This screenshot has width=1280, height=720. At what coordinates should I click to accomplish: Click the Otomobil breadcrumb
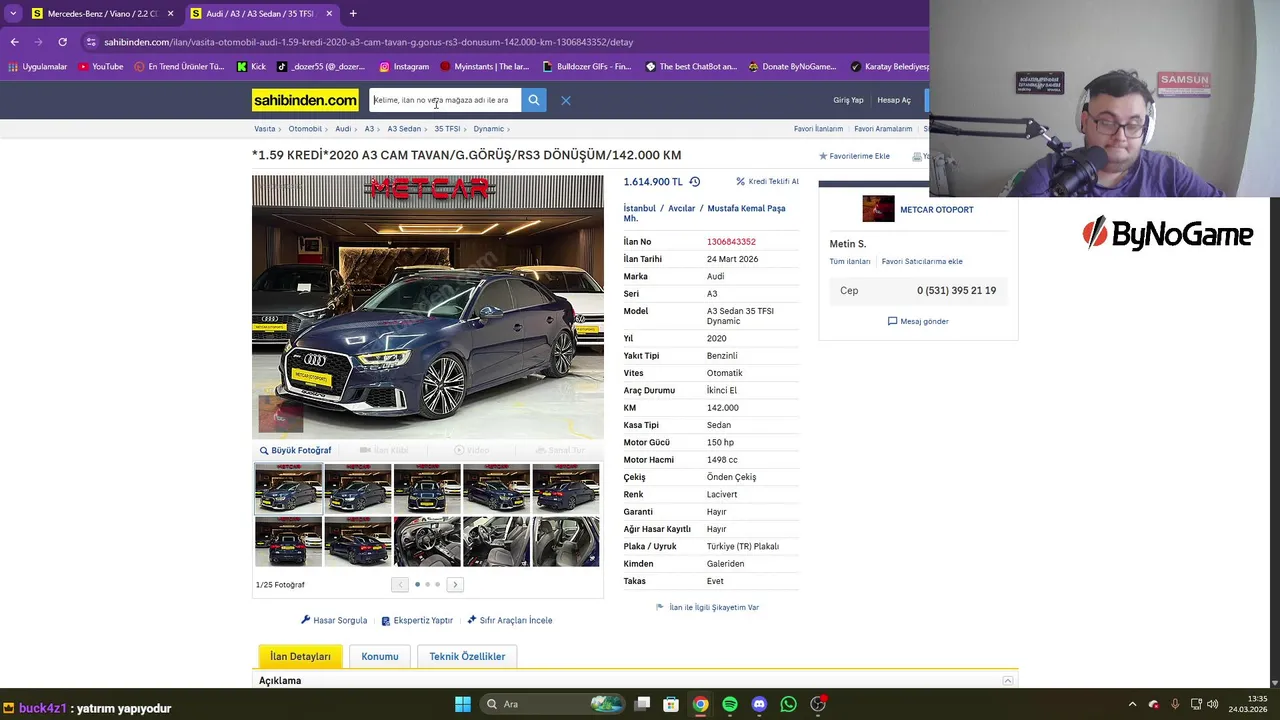(305, 129)
